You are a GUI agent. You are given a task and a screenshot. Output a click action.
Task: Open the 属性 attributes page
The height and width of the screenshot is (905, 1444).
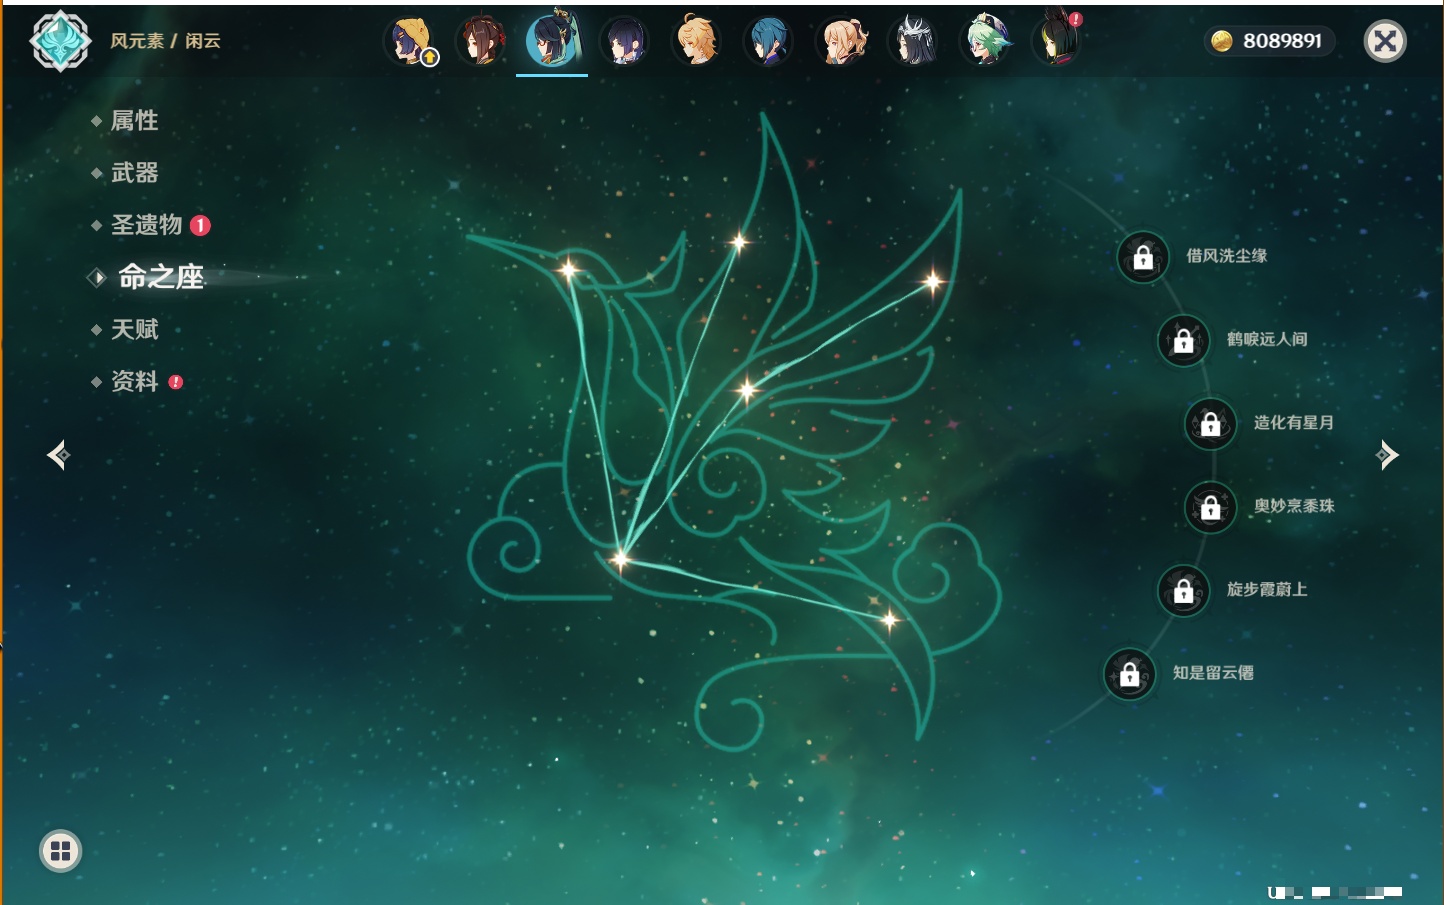click(134, 121)
